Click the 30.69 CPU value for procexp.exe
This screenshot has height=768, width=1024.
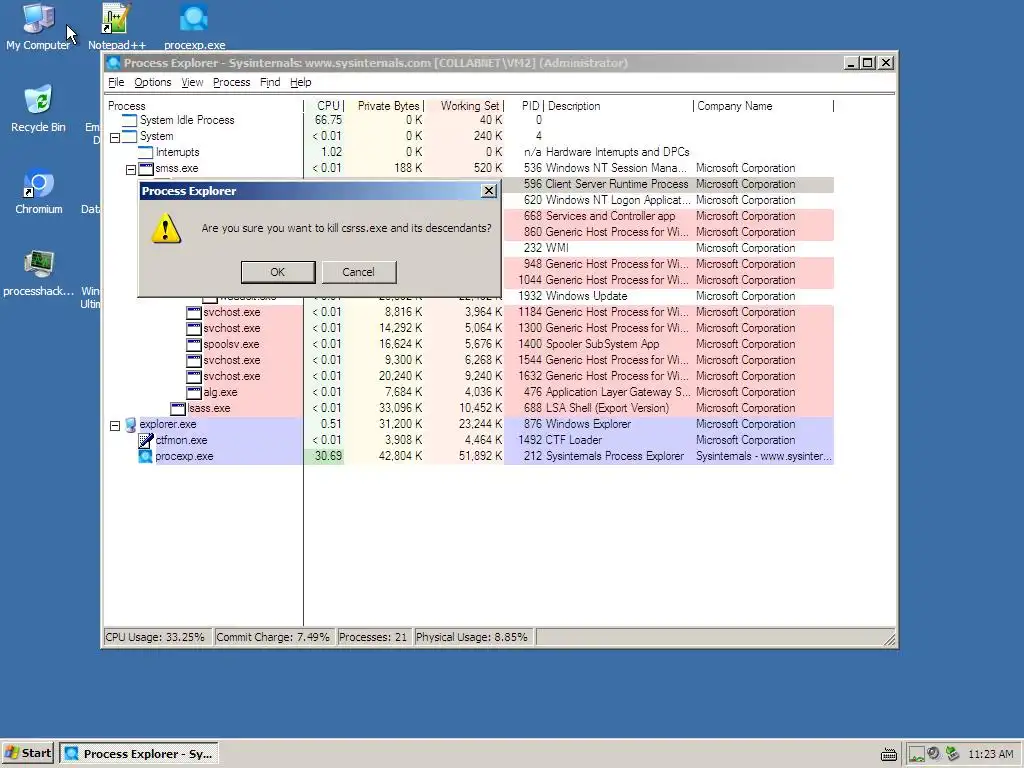tap(328, 456)
